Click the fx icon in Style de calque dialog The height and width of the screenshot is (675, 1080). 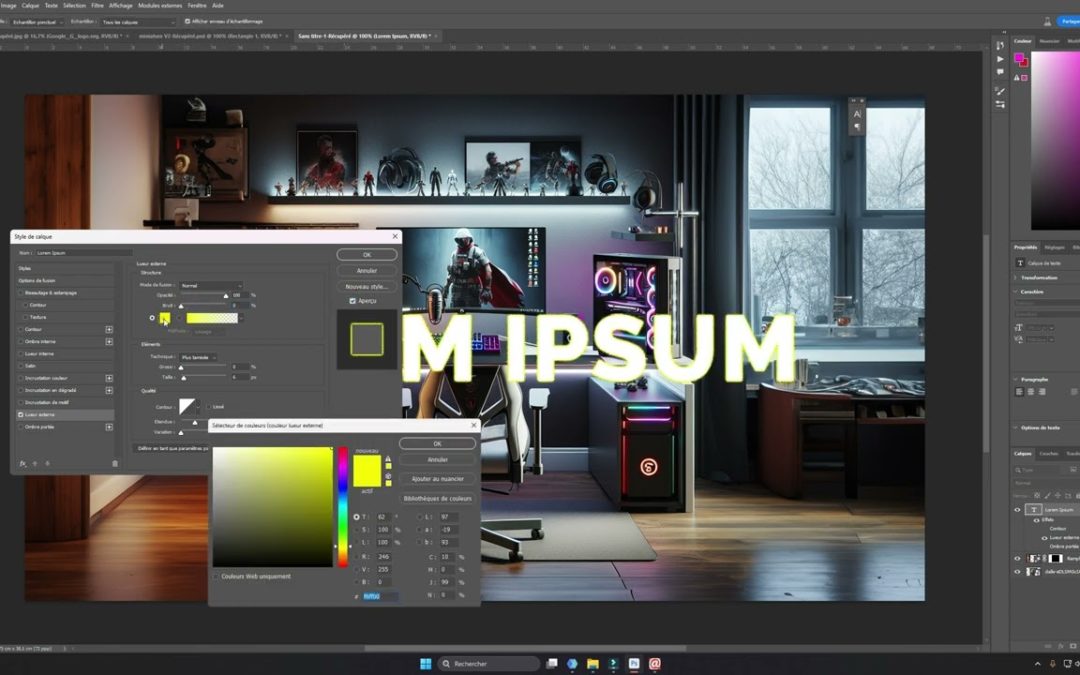click(23, 464)
